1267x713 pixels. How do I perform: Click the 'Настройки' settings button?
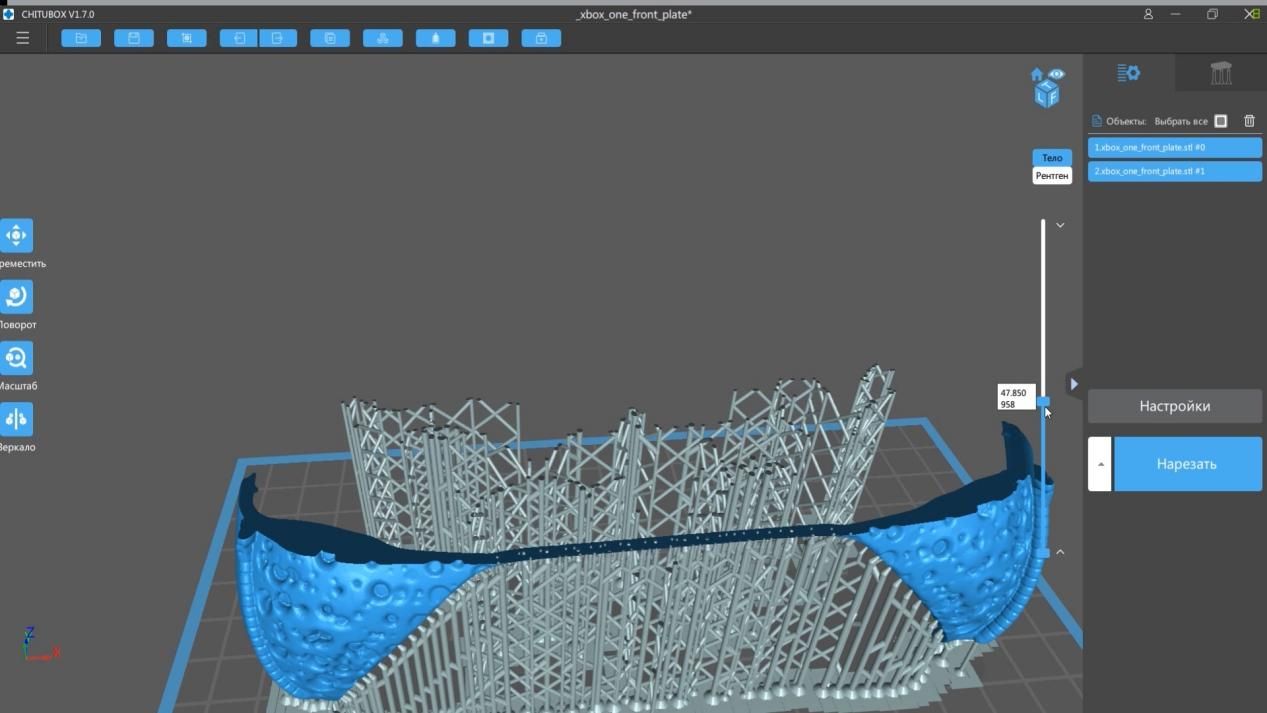1174,406
